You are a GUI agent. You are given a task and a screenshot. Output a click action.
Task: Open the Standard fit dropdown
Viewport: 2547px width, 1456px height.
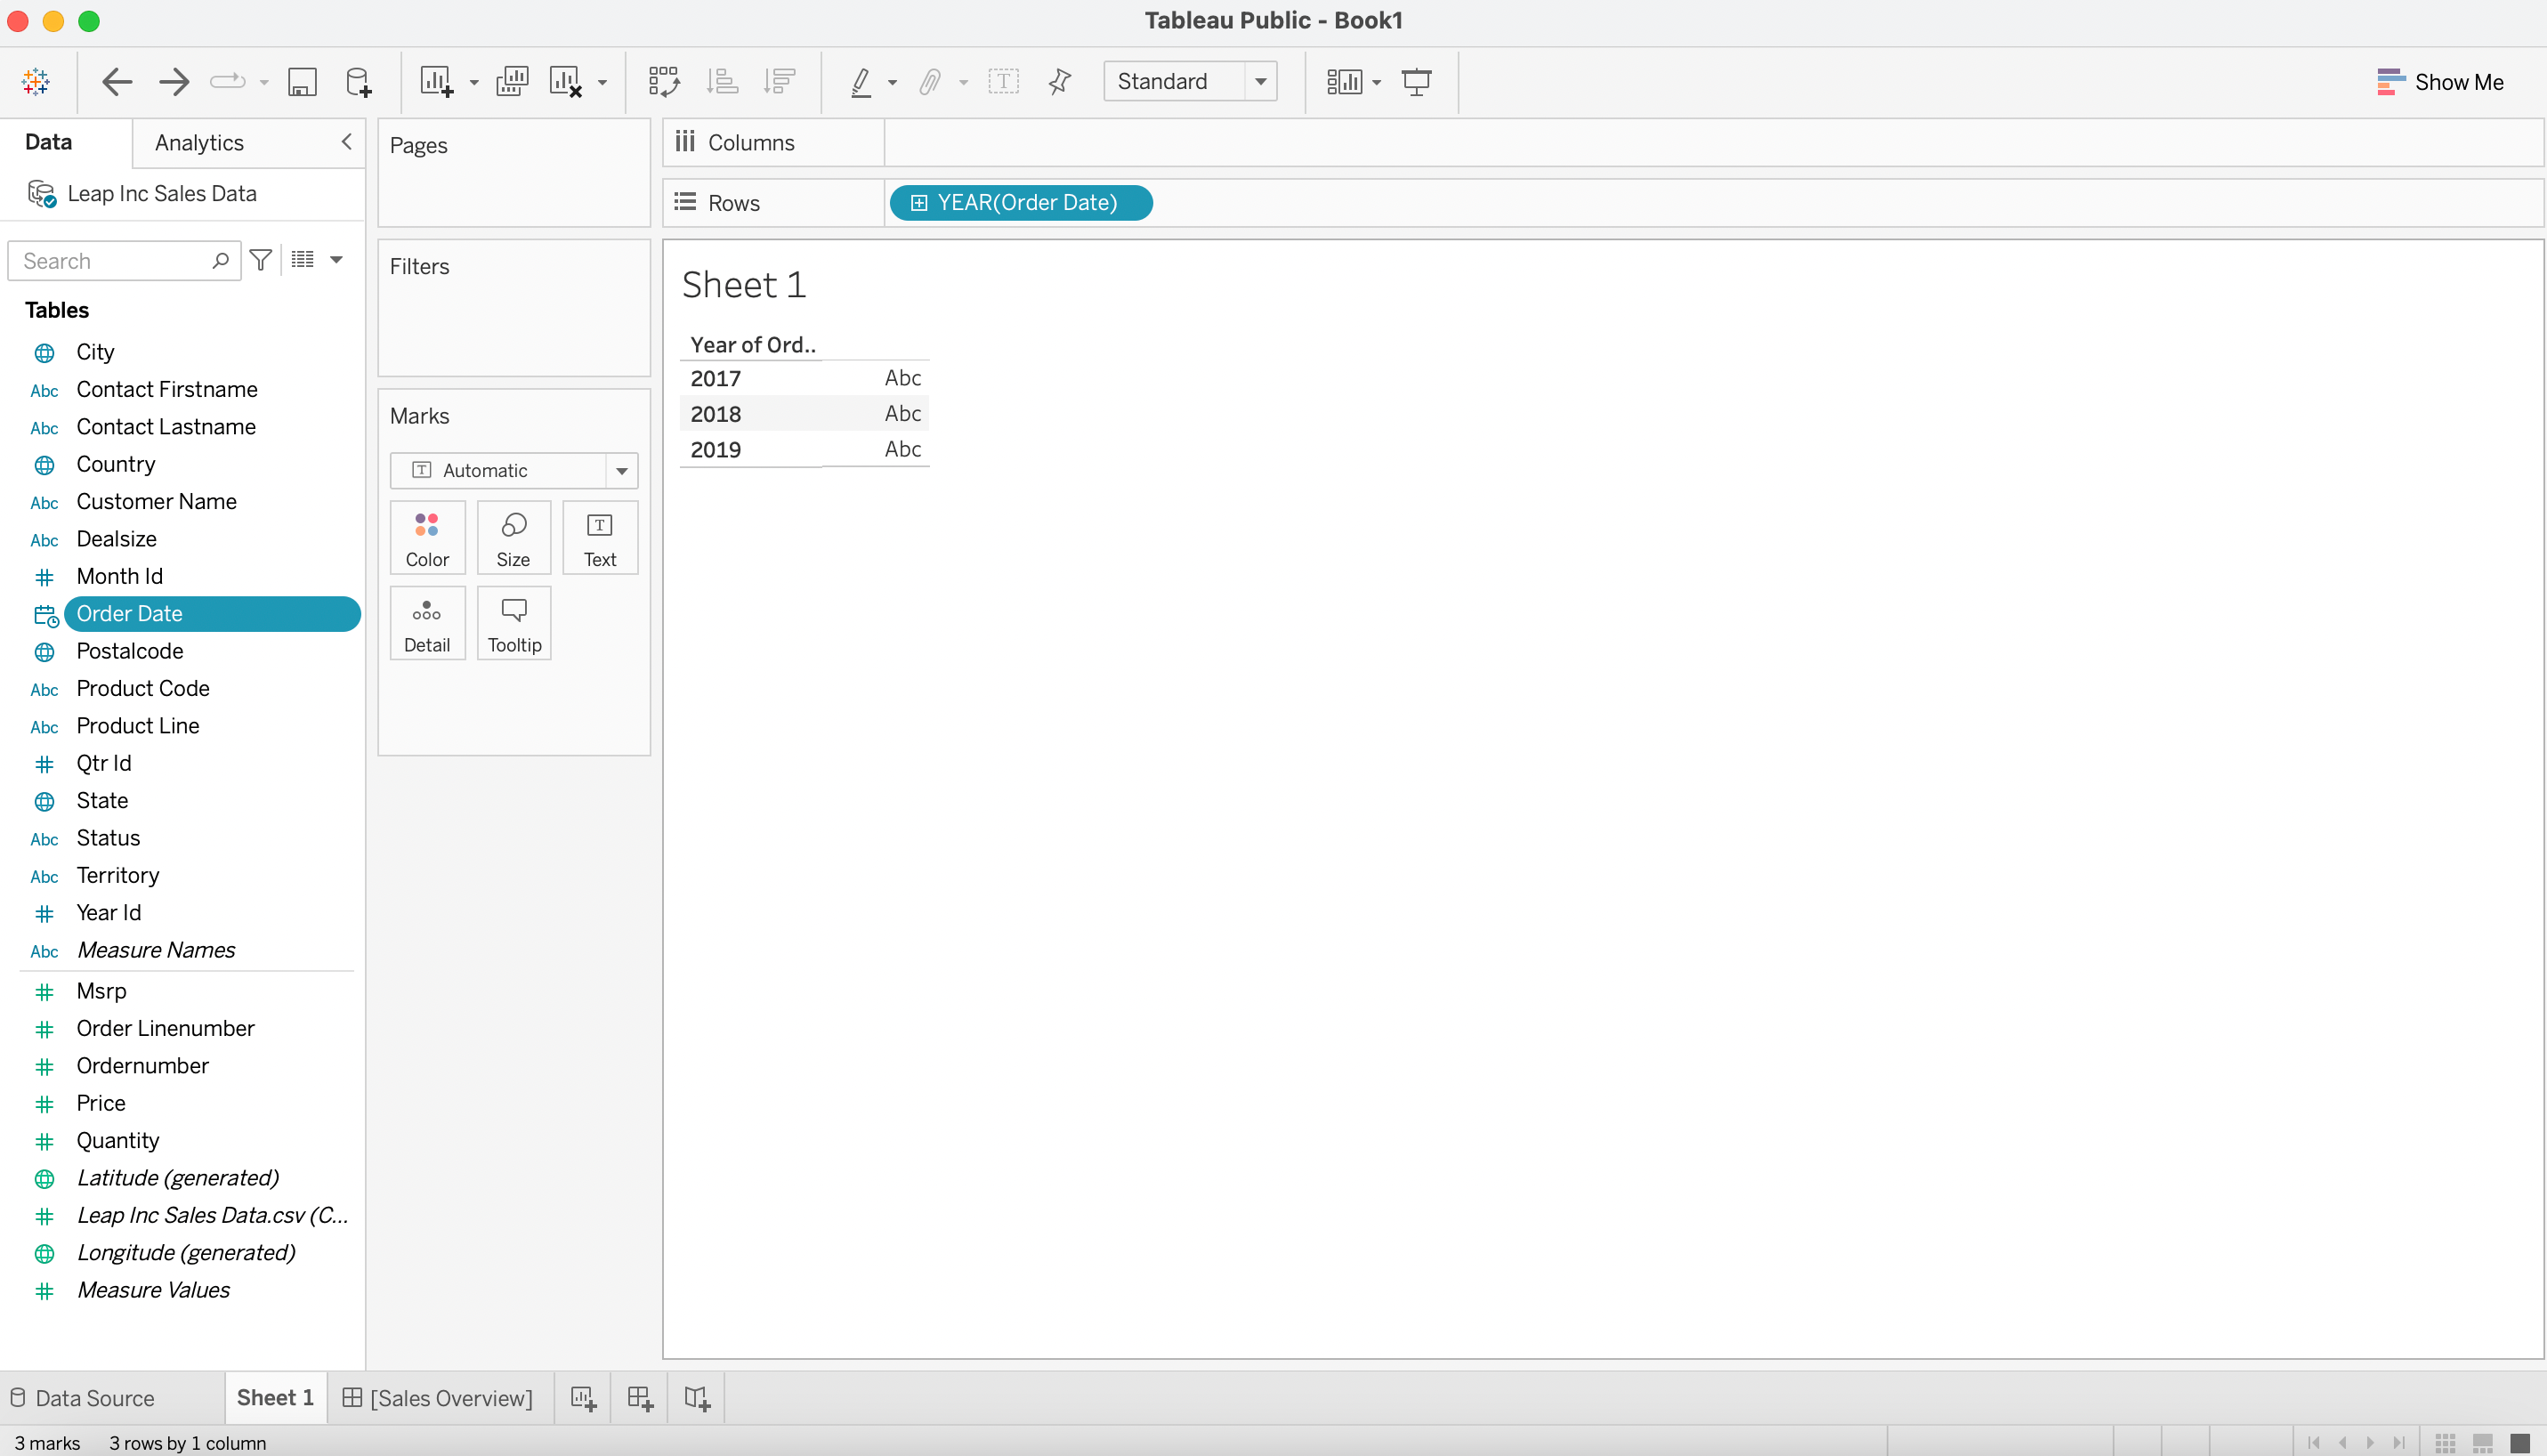[x=1261, y=82]
